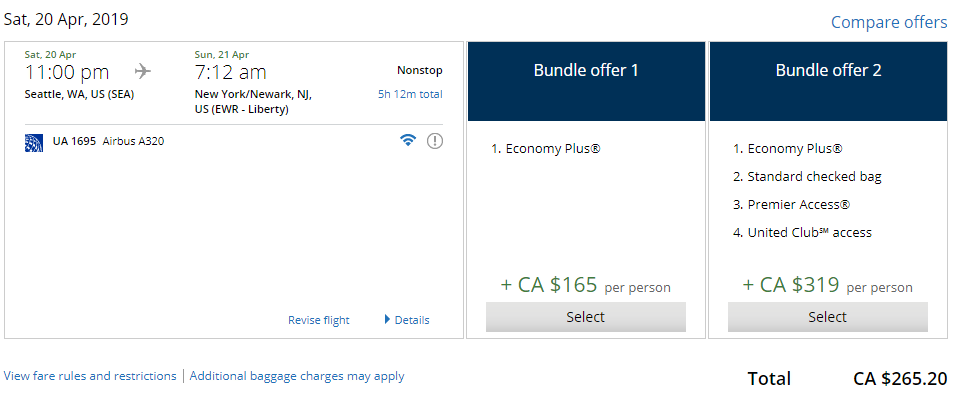Expand the flight Details triangle
Image resolution: width=964 pixels, height=402 pixels.
click(388, 320)
